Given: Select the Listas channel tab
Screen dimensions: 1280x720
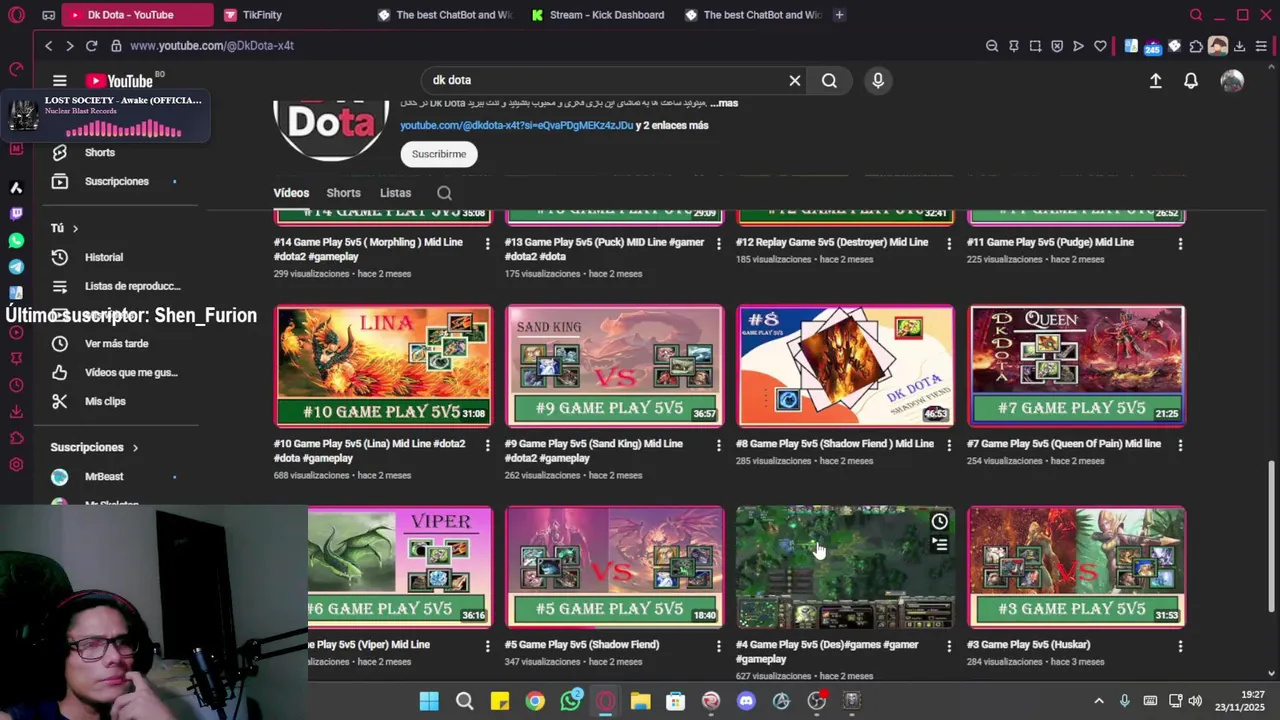Looking at the screenshot, I should point(395,193).
